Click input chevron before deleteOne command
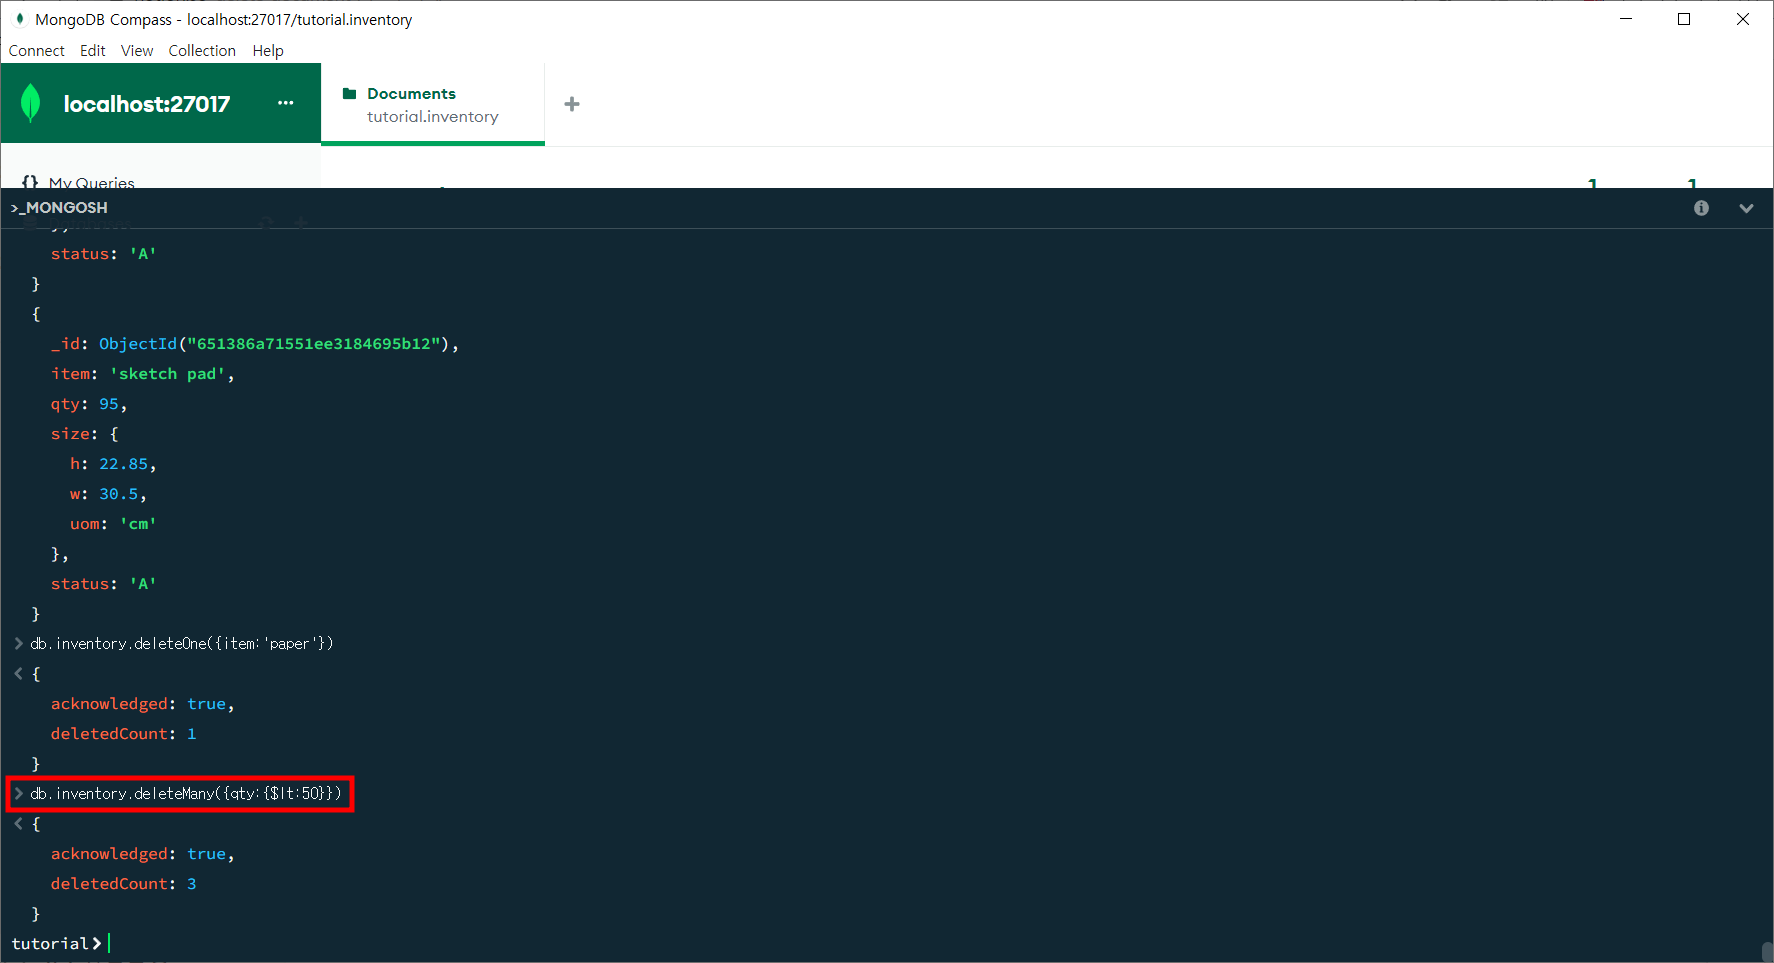This screenshot has width=1774, height=963. click(18, 643)
